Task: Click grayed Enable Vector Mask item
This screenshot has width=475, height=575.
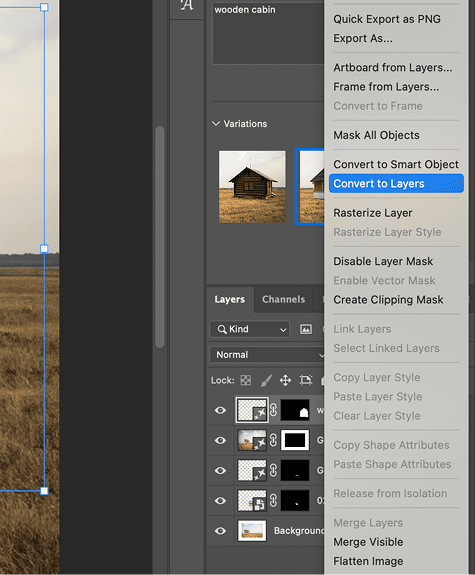Action: point(384,281)
